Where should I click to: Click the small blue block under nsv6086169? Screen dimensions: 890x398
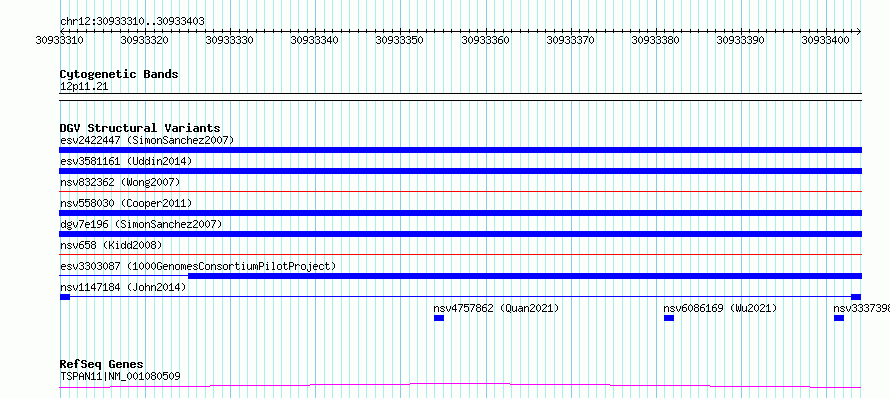click(x=669, y=318)
